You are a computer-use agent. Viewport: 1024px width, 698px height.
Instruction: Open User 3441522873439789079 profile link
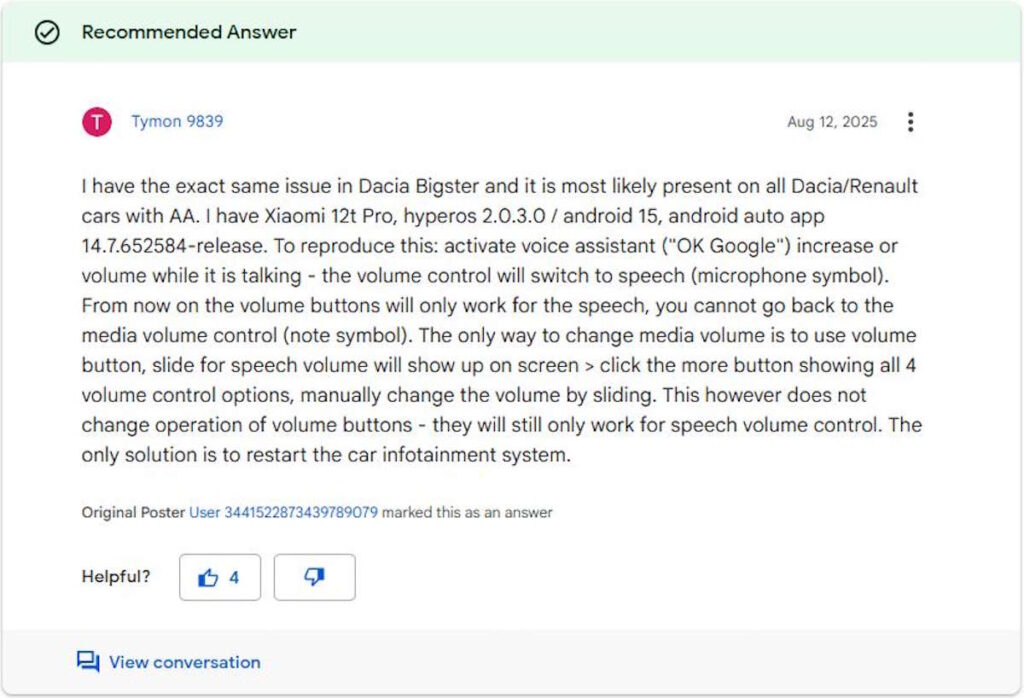point(283,512)
